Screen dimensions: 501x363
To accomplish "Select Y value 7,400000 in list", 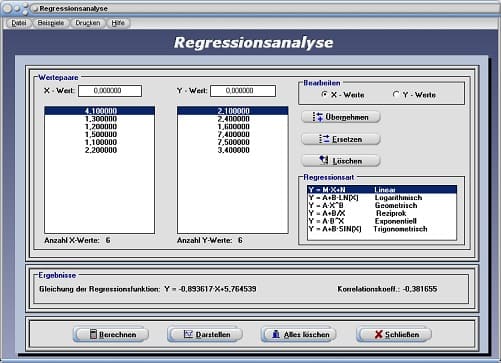I will pos(233,135).
